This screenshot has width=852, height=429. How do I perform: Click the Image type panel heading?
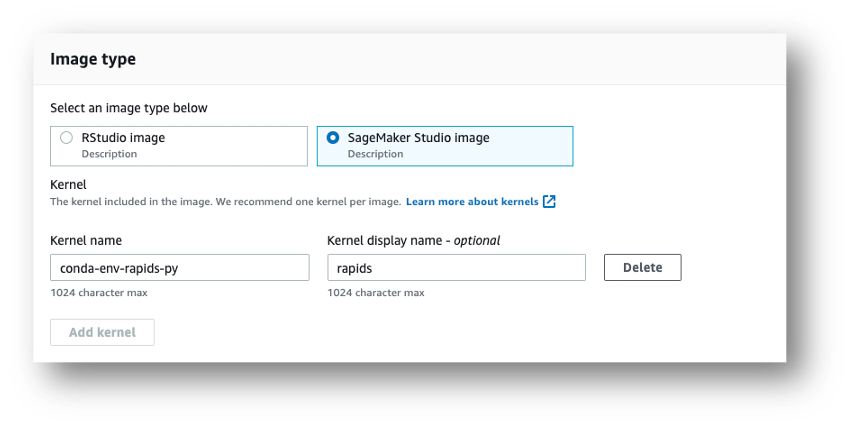point(93,59)
